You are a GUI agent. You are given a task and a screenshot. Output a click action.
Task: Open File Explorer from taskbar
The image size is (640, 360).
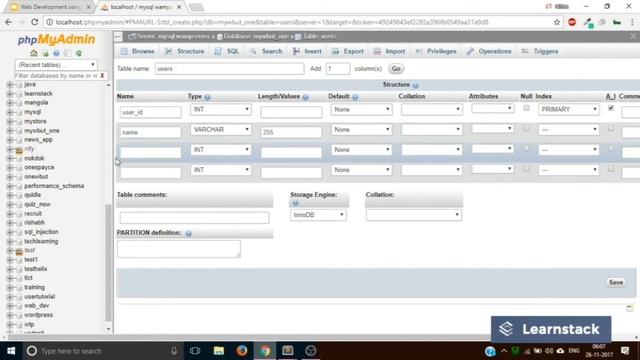[219, 351]
